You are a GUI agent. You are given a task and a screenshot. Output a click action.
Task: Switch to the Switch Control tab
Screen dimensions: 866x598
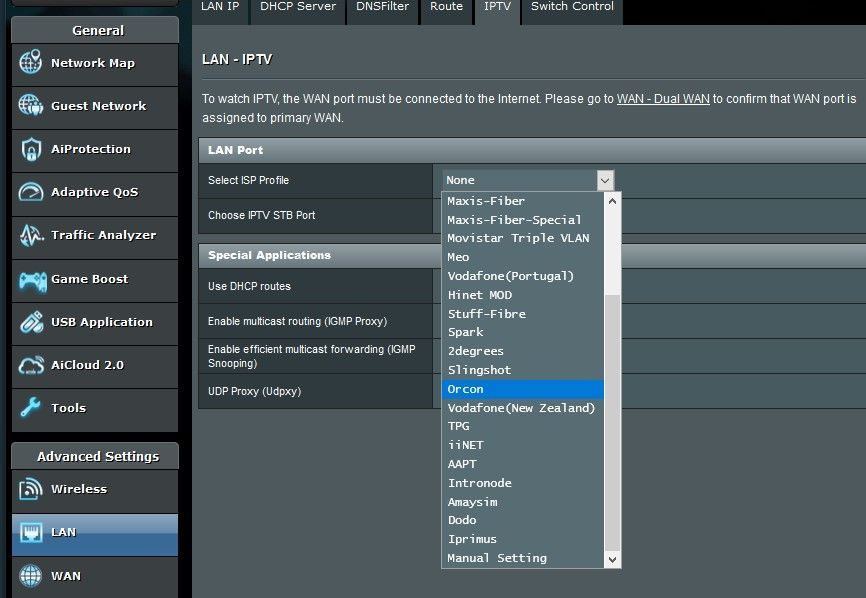pyautogui.click(x=571, y=6)
